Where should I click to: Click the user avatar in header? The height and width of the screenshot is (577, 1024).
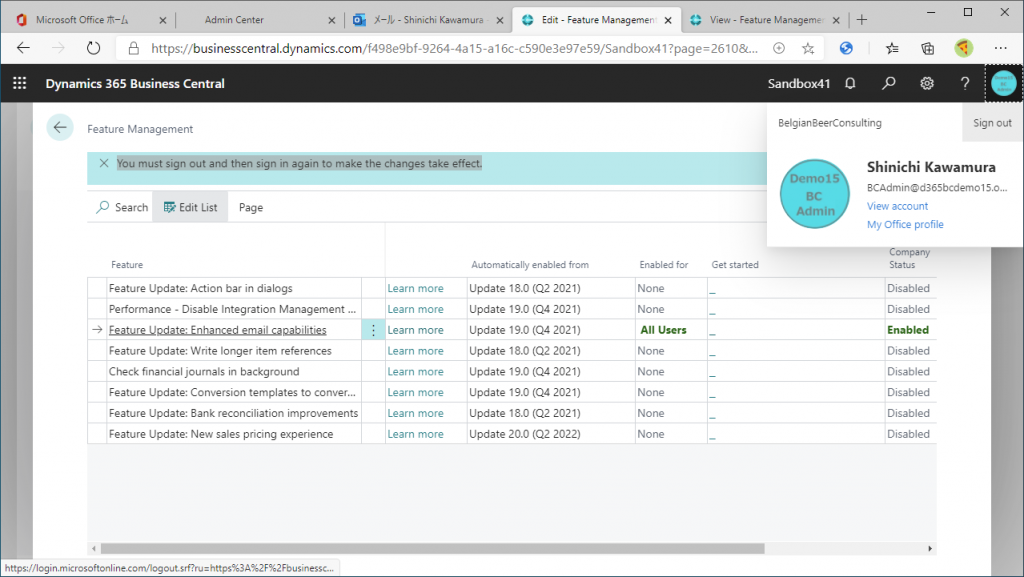(x=1004, y=84)
